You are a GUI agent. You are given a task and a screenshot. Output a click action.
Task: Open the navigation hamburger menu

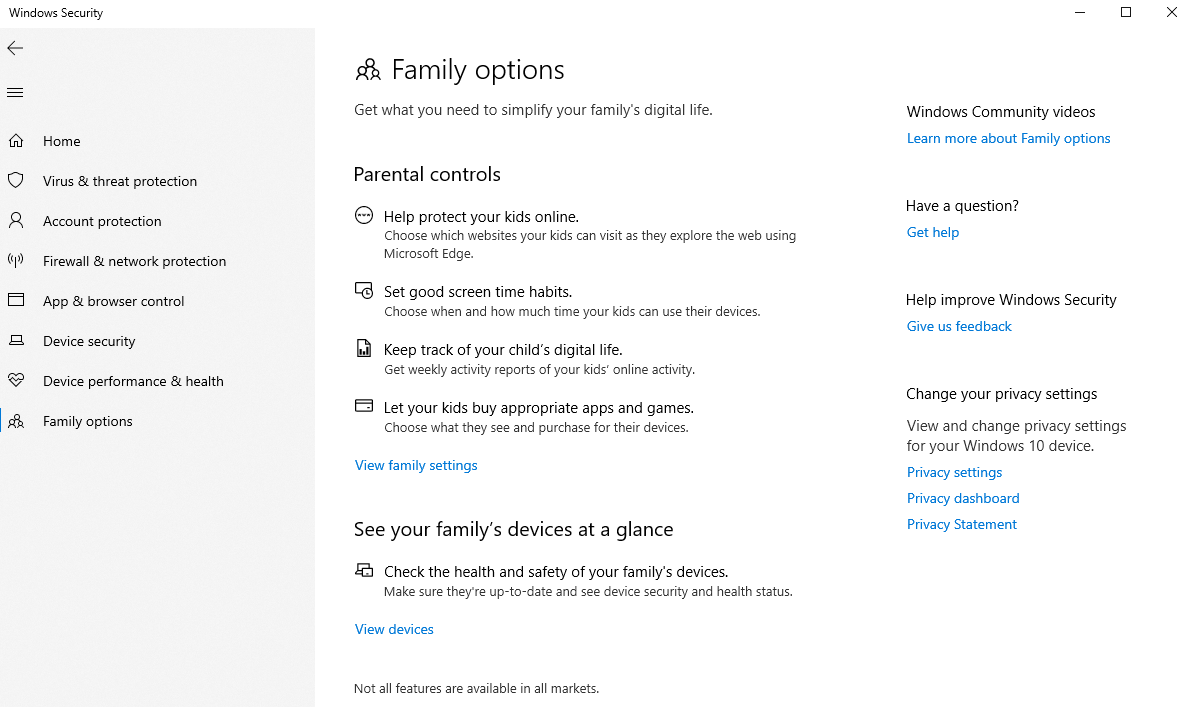click(14, 91)
